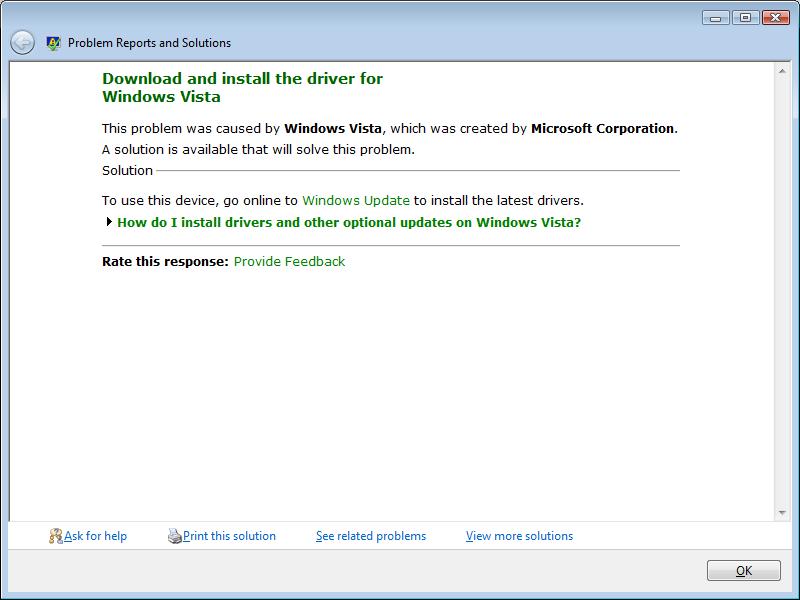Click 'A solution is available' sentence

pyautogui.click(x=258, y=149)
